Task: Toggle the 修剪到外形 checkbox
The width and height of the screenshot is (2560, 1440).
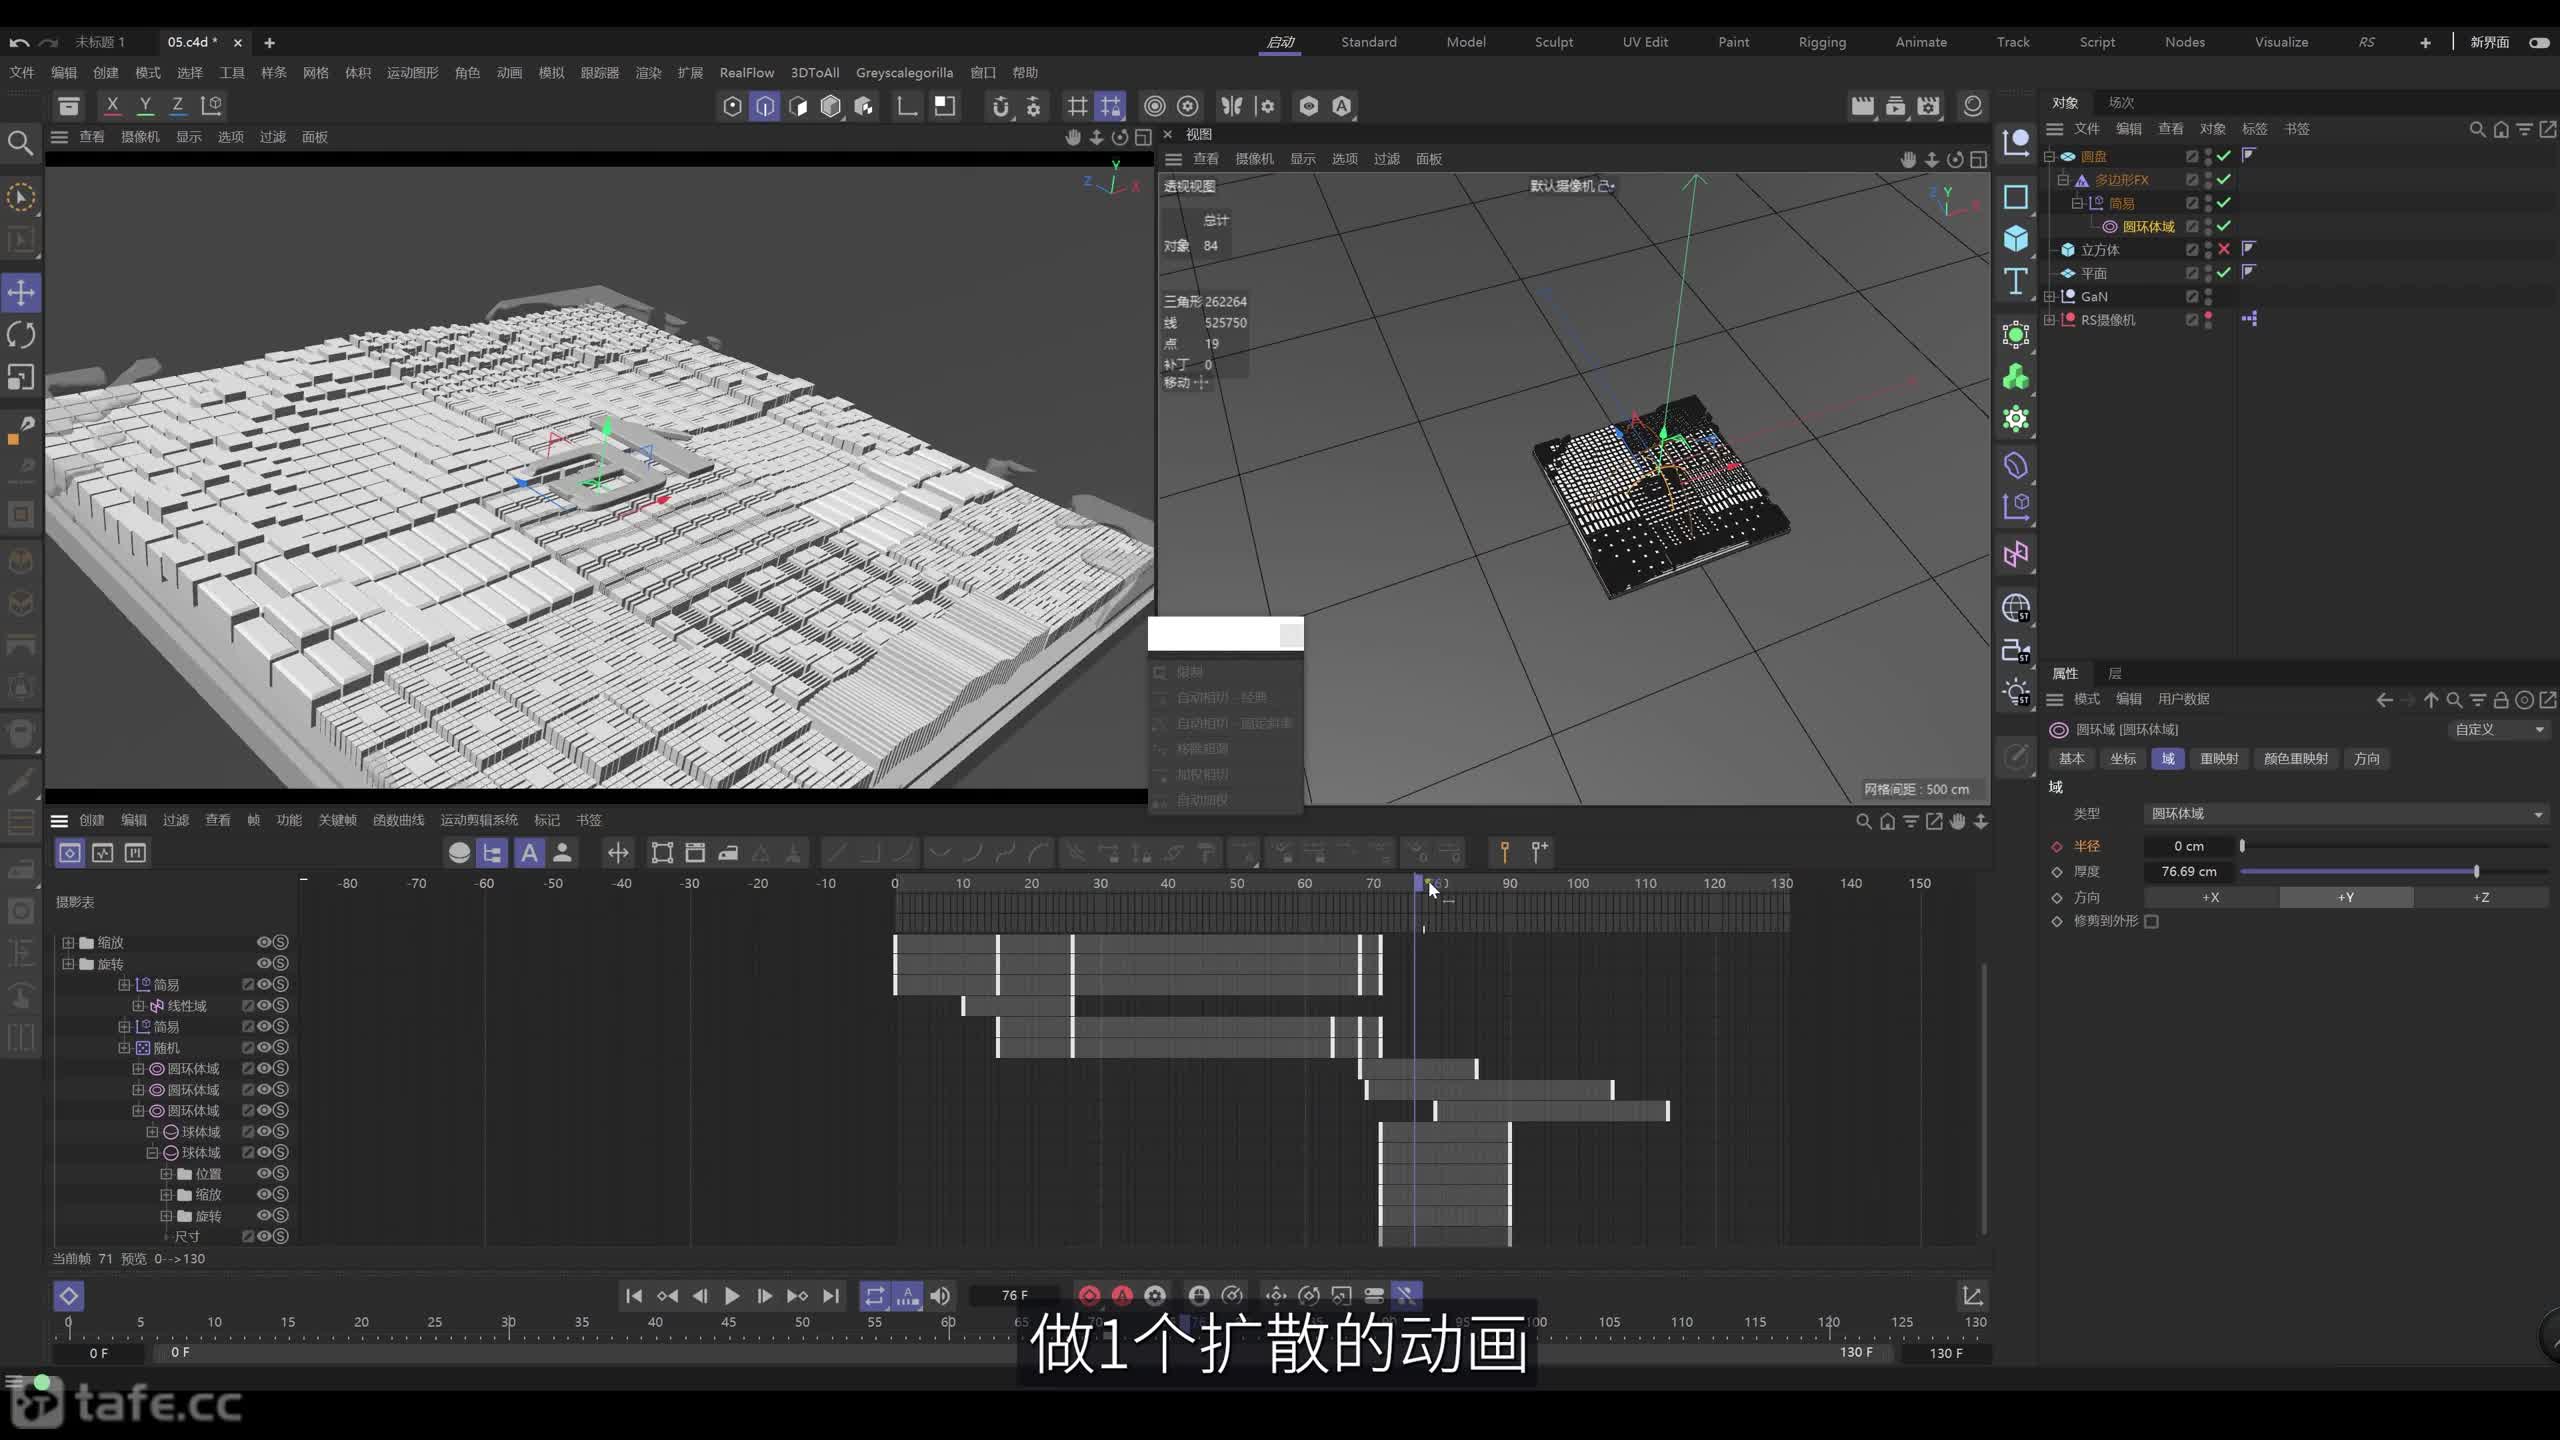Action: [2152, 921]
